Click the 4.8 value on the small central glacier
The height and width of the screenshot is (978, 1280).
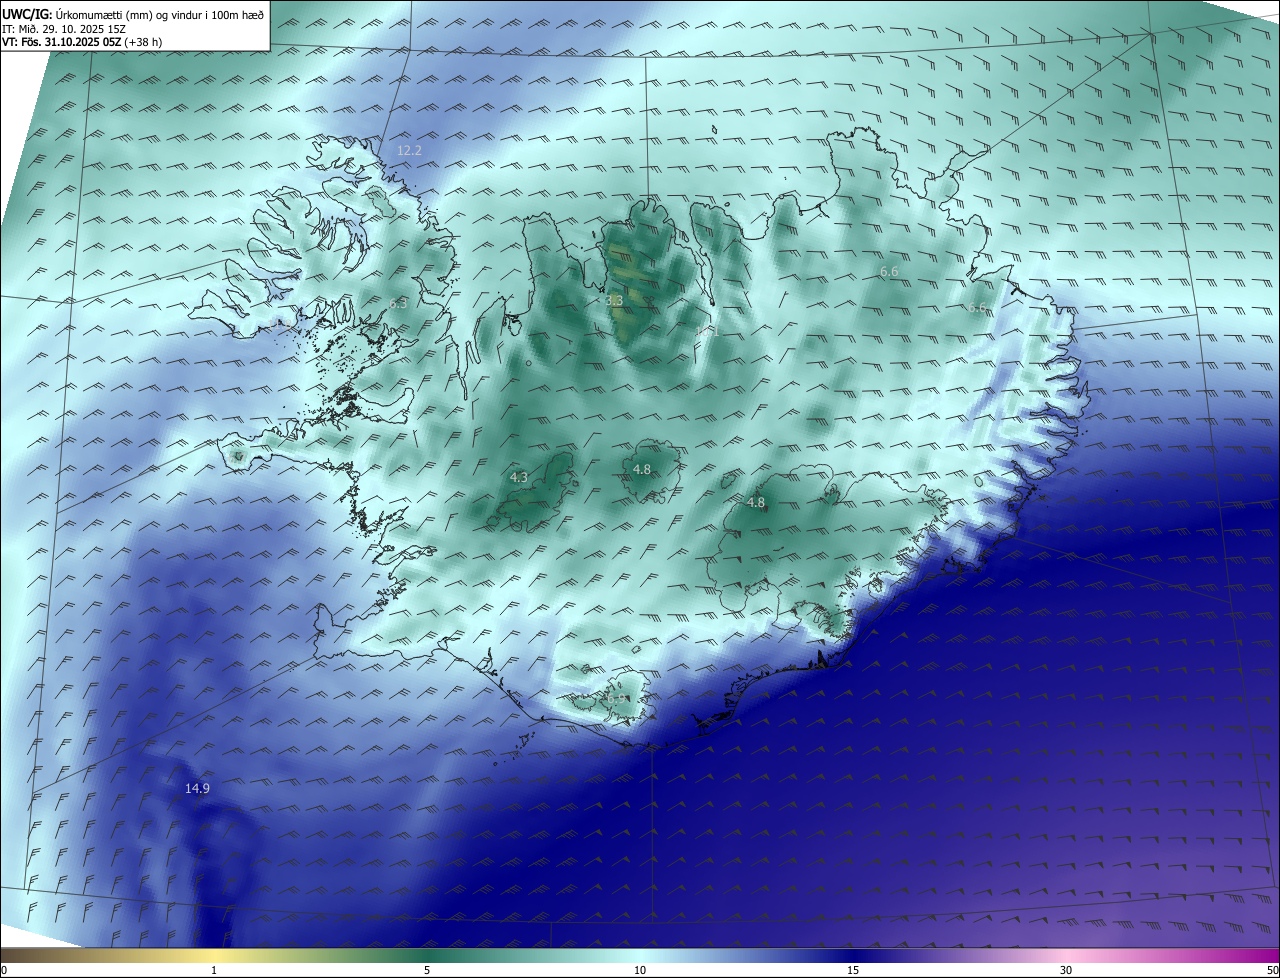642,470
